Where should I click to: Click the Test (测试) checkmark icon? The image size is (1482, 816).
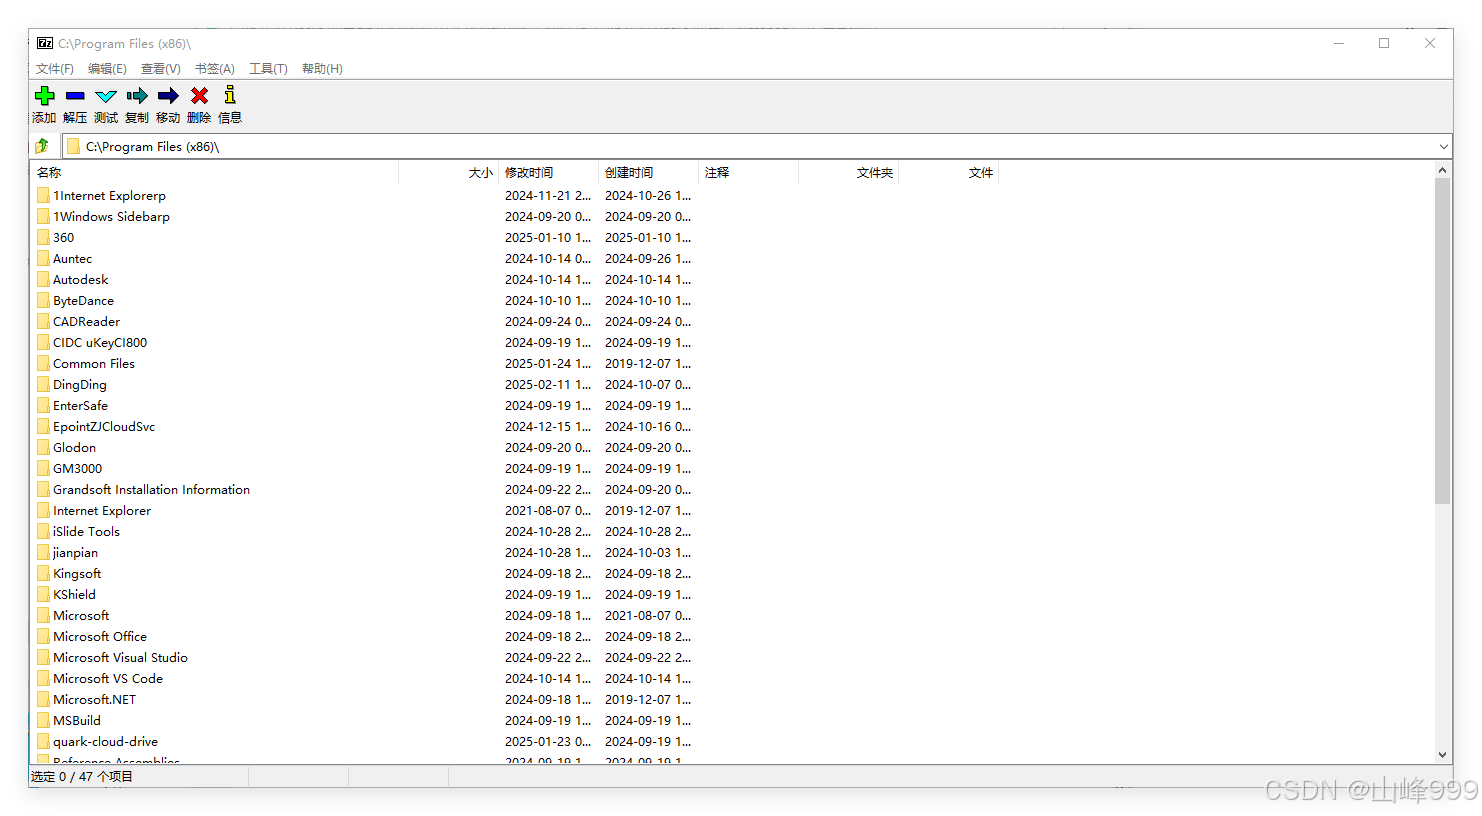point(106,96)
